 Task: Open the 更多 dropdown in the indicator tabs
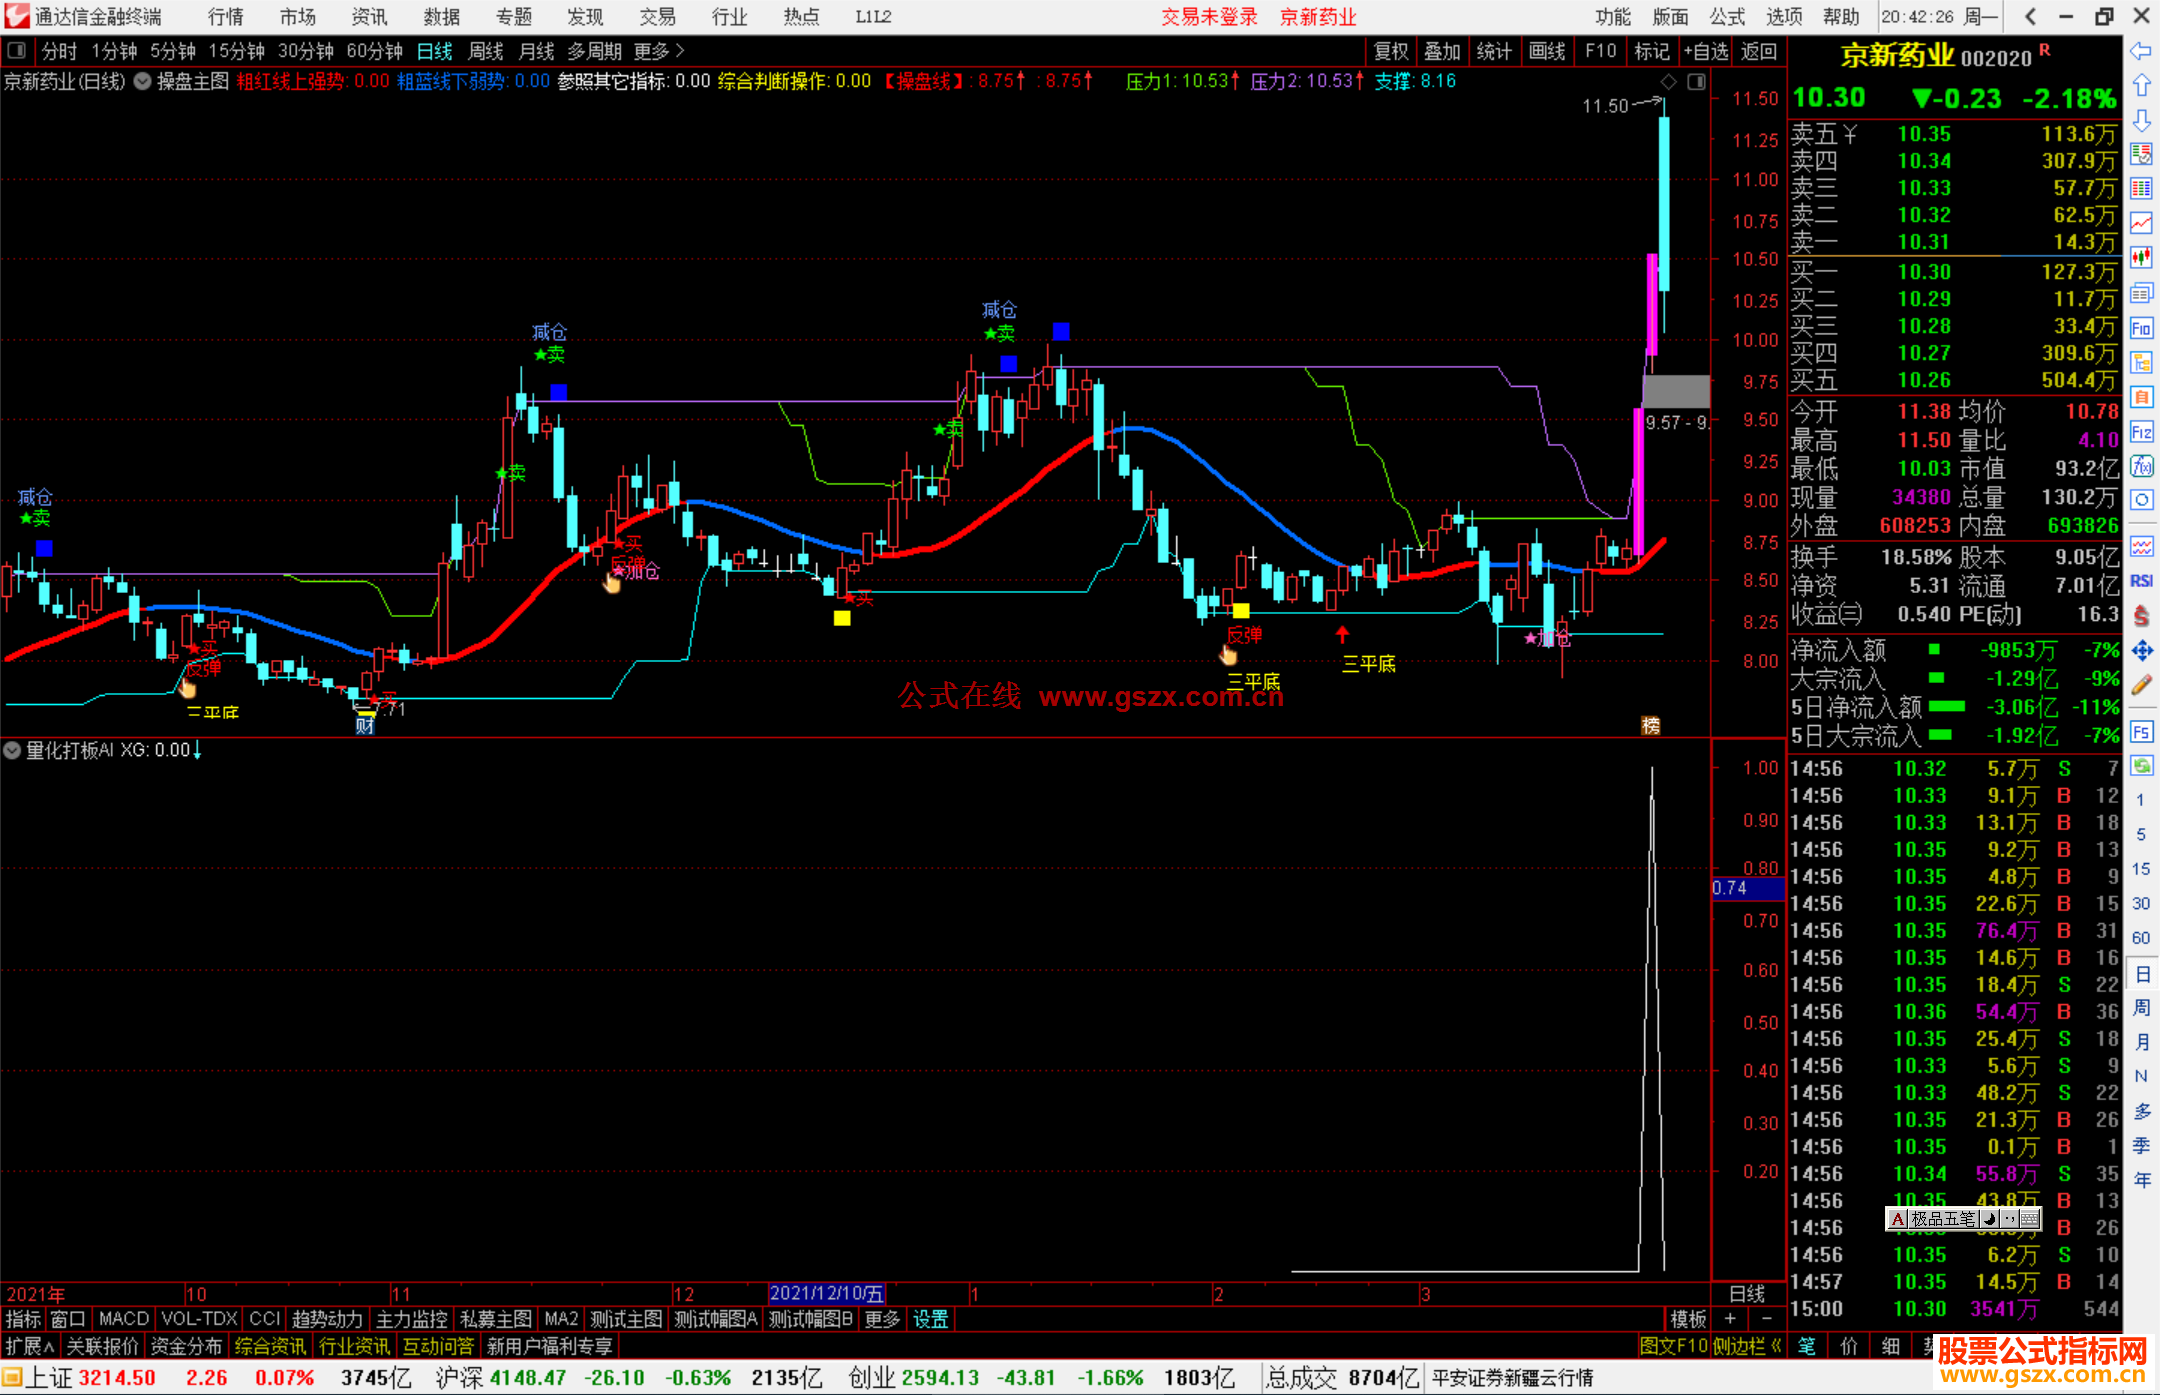click(x=882, y=1319)
